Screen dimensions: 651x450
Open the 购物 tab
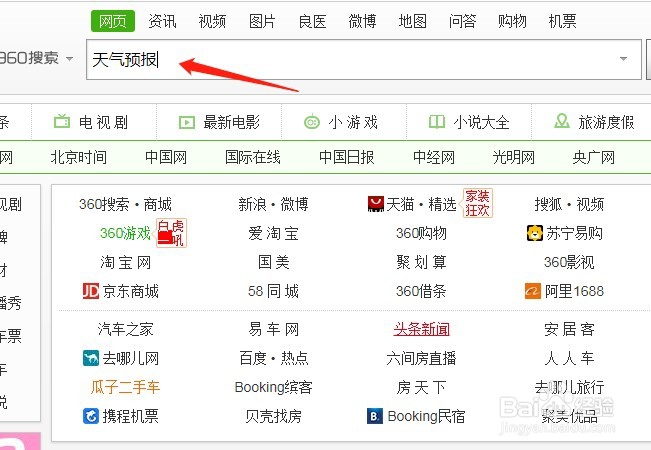point(512,21)
